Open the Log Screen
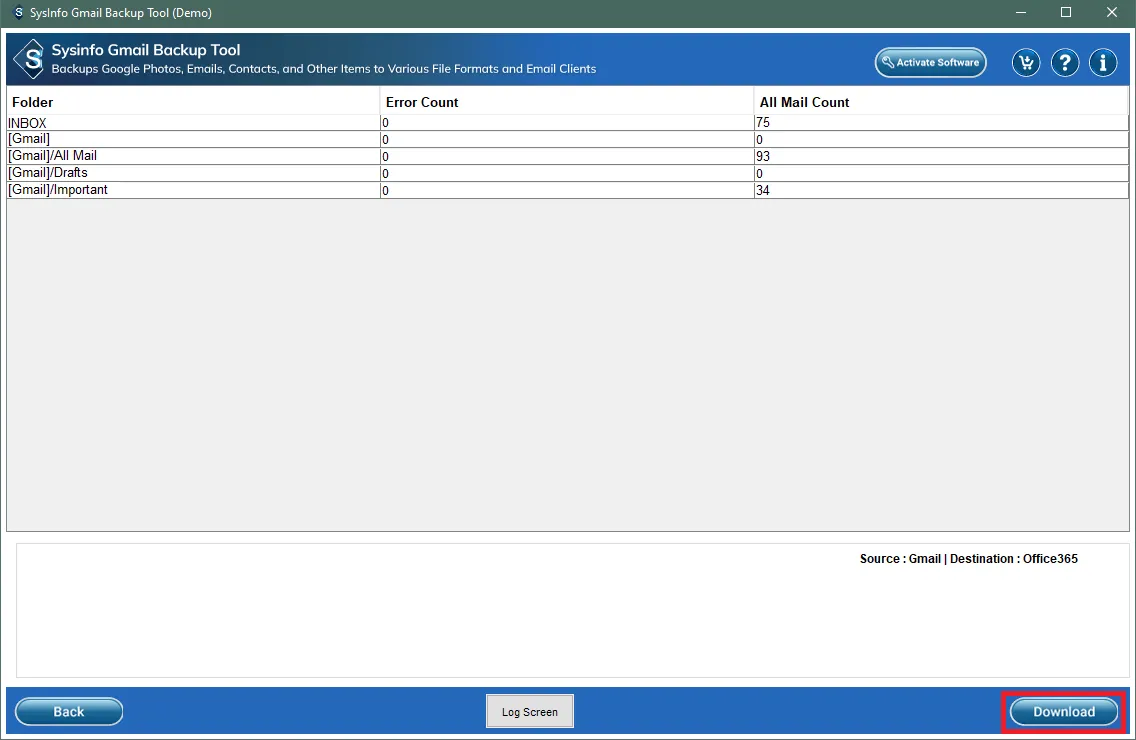Screen dimensions: 1136x740 tap(530, 712)
